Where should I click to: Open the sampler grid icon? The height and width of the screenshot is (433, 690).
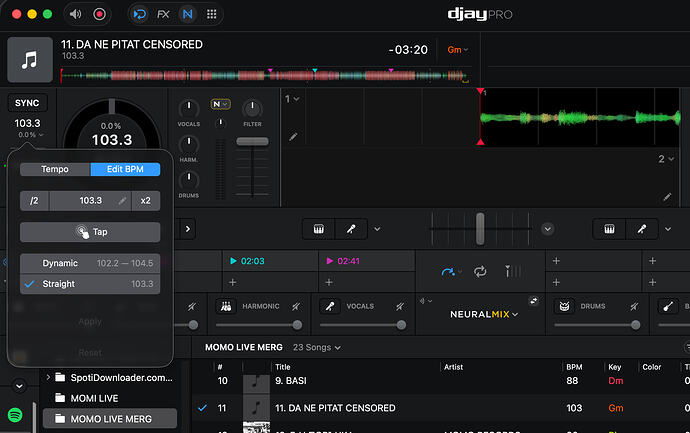212,14
